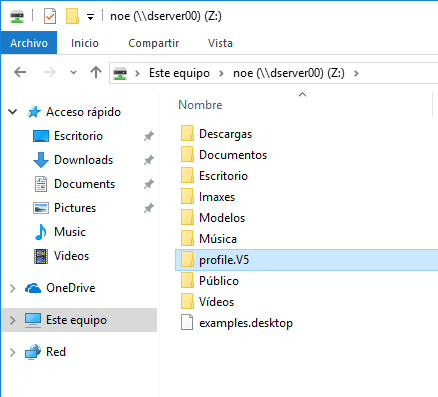Viewport: 438px width, 397px height.
Task: Click the New folder quick access icon
Action: (x=72, y=16)
